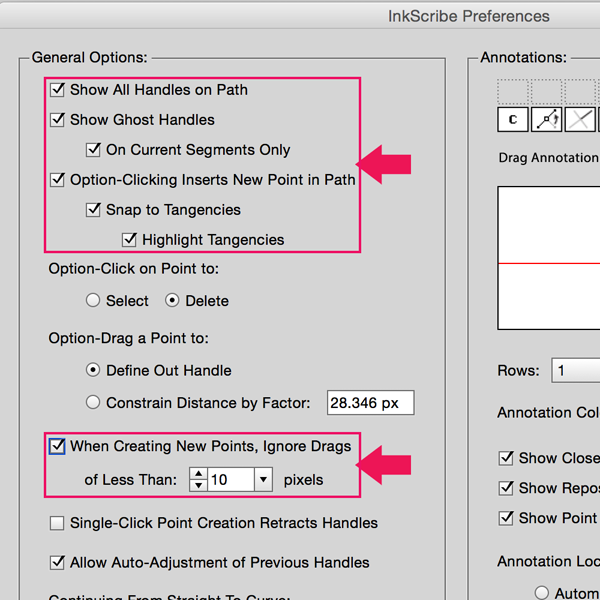Toggle the Show Repos annotation checkbox
The height and width of the screenshot is (600, 600).
tap(506, 488)
